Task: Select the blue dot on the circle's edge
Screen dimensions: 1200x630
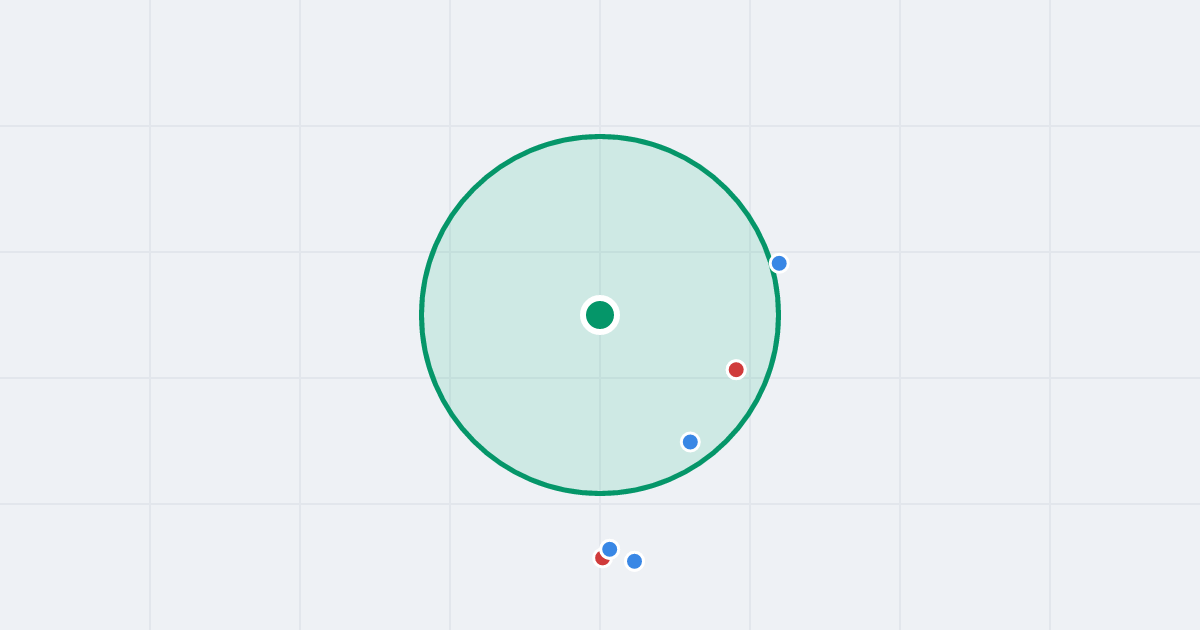Action: 779,263
